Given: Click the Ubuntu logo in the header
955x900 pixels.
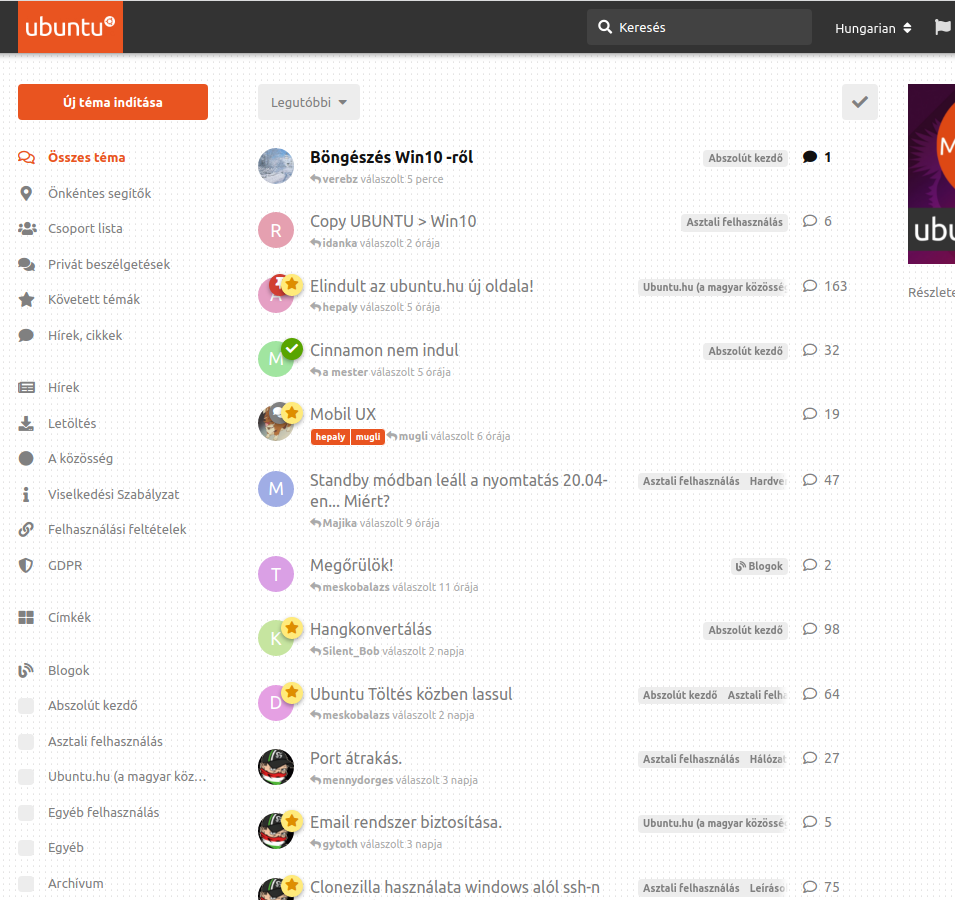Looking at the screenshot, I should [70, 27].
